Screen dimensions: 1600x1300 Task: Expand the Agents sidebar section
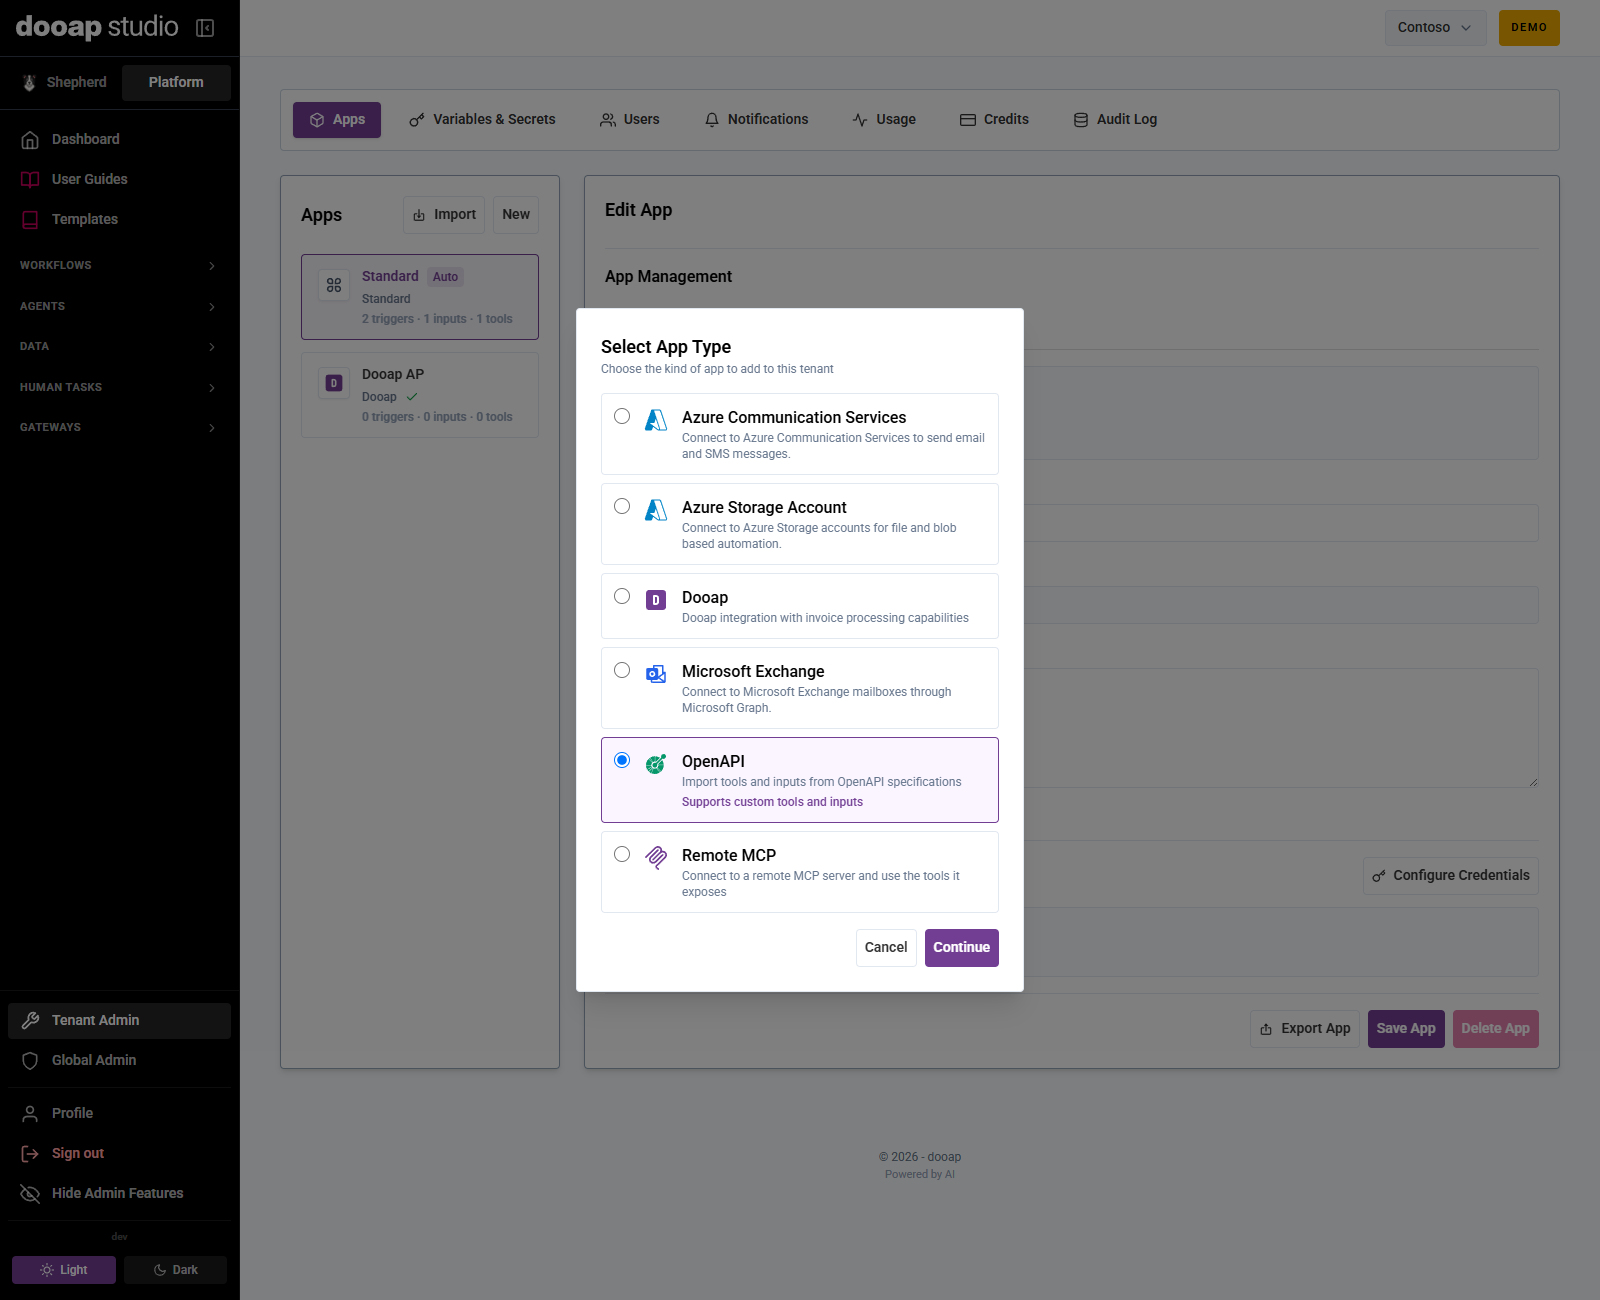point(118,307)
